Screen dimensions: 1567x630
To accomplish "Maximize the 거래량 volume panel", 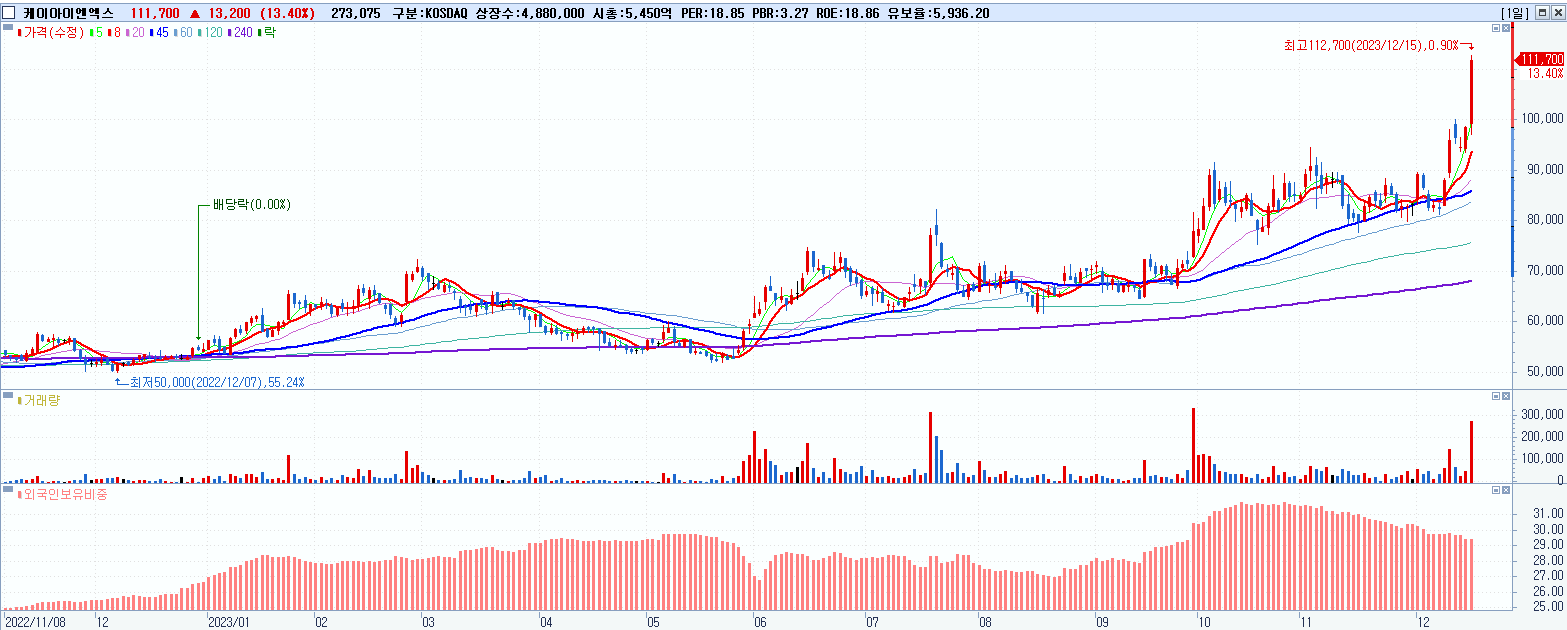I will (1495, 397).
